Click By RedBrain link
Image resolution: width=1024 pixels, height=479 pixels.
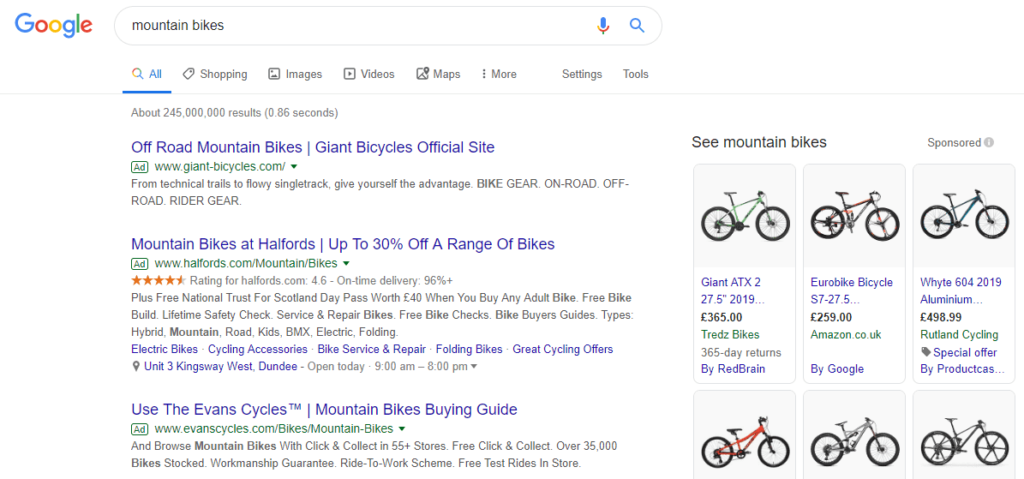click(733, 369)
